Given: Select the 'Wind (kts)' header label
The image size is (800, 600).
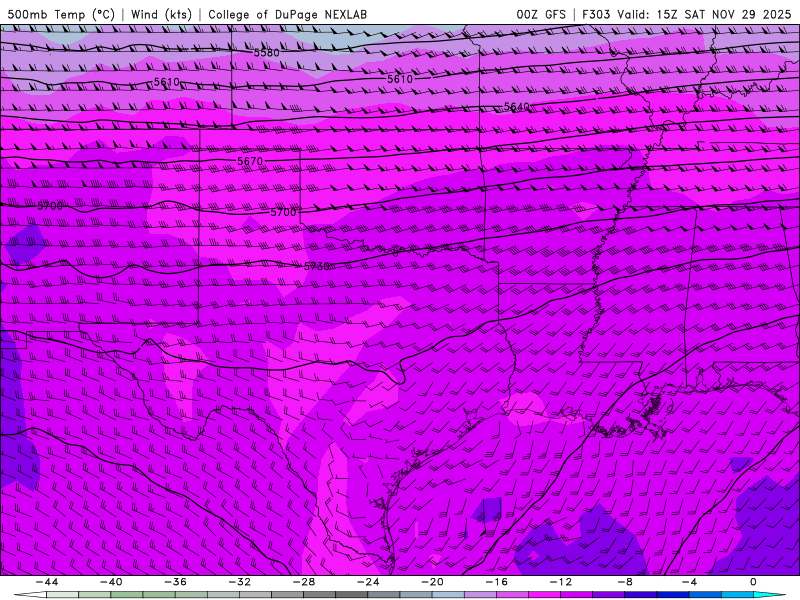Looking at the screenshot, I should pyautogui.click(x=161, y=14).
